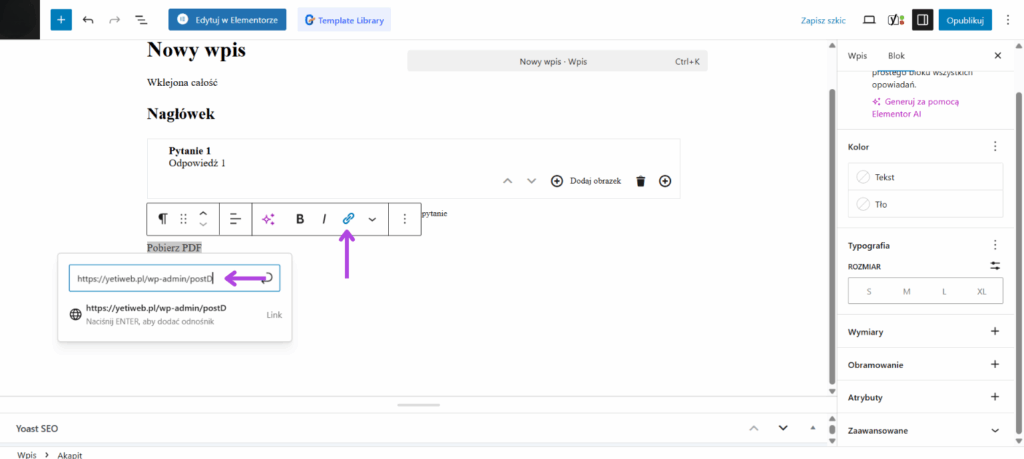This screenshot has width=1024, height=459.
Task: Open the Tekst color swatch
Action: pyautogui.click(x=924, y=177)
